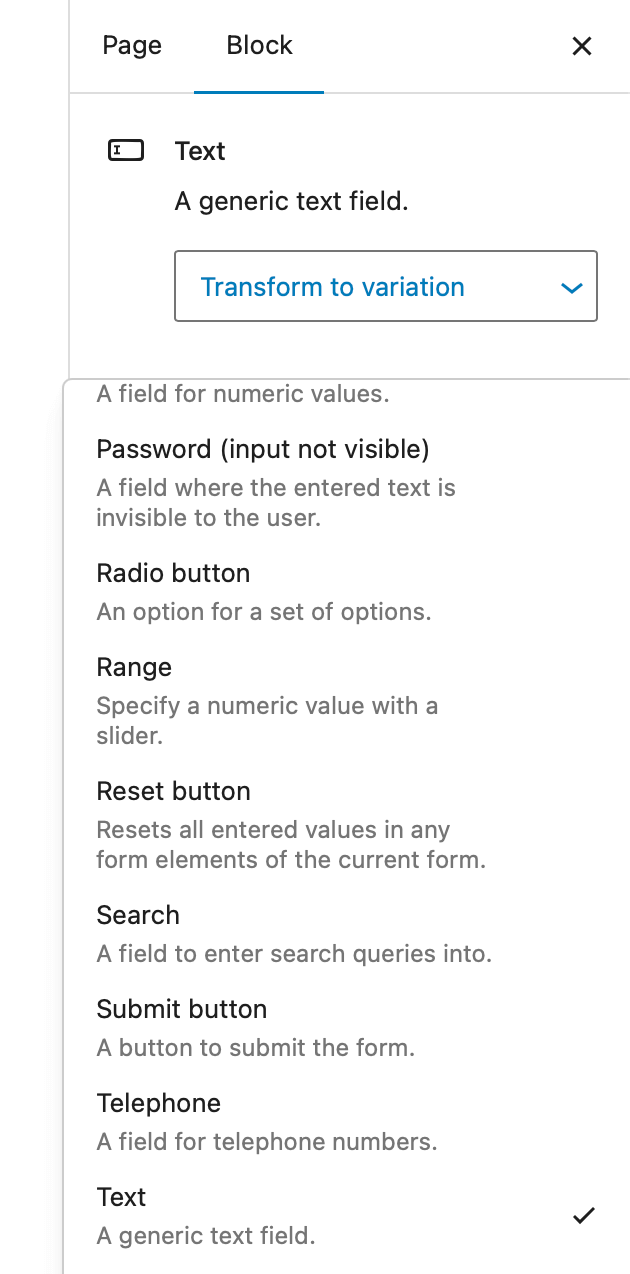Viewport: 630px width, 1274px height.
Task: Click the chevron on Transform to variation
Action: coord(571,287)
